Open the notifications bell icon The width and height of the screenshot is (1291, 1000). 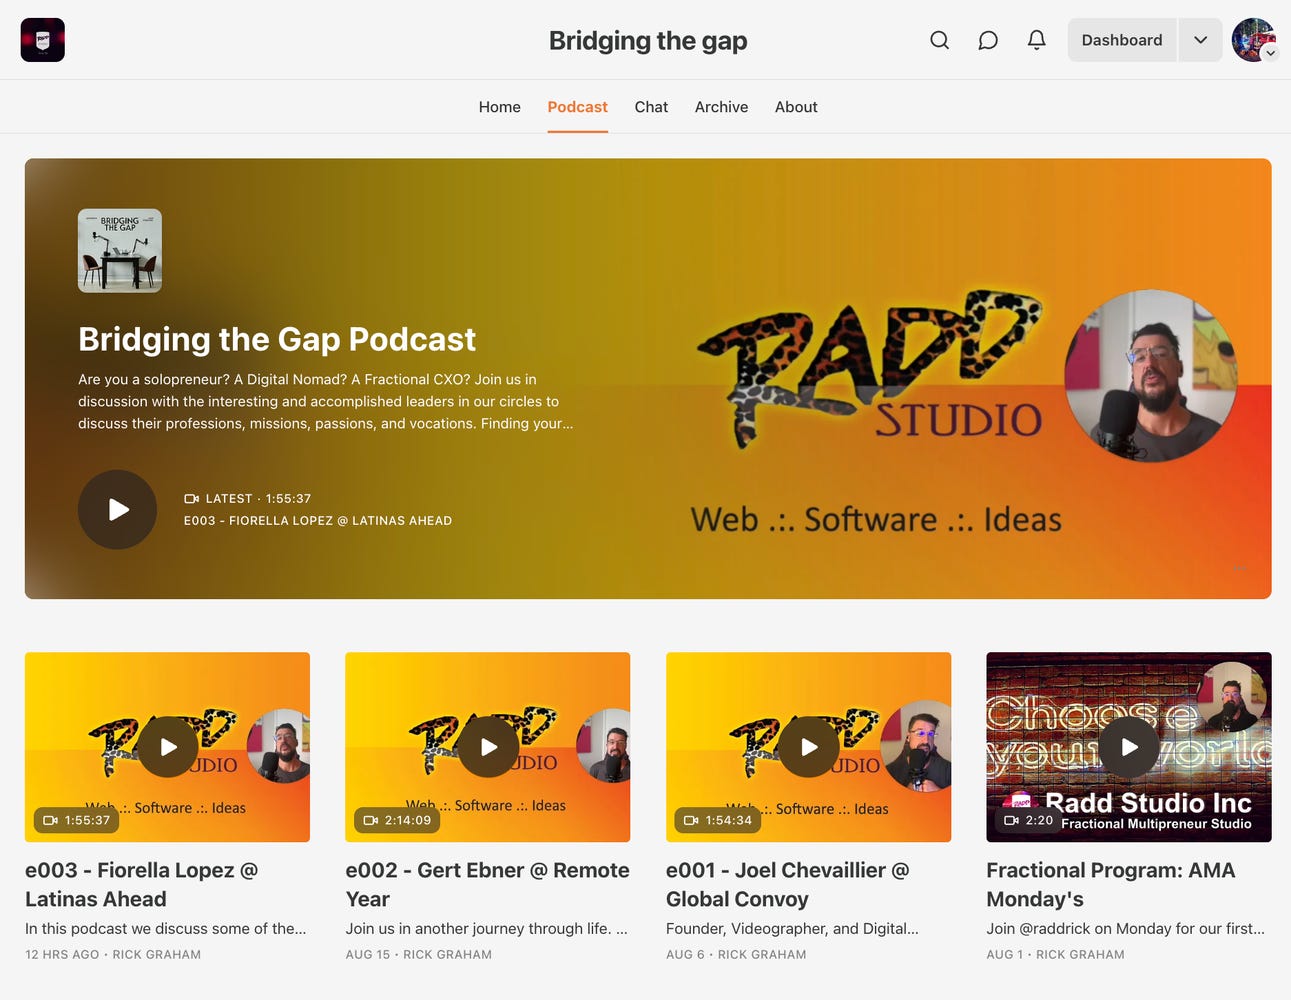coord(1037,40)
